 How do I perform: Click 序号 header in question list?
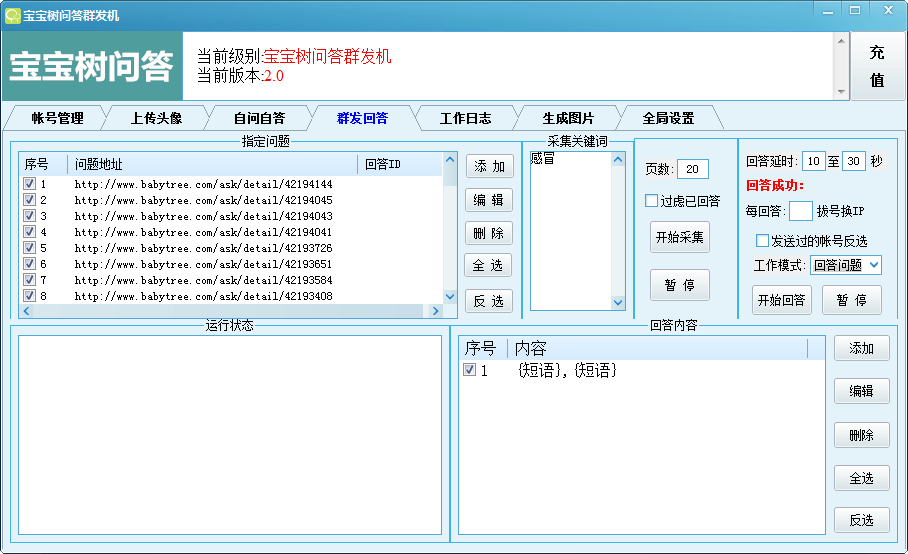43,164
